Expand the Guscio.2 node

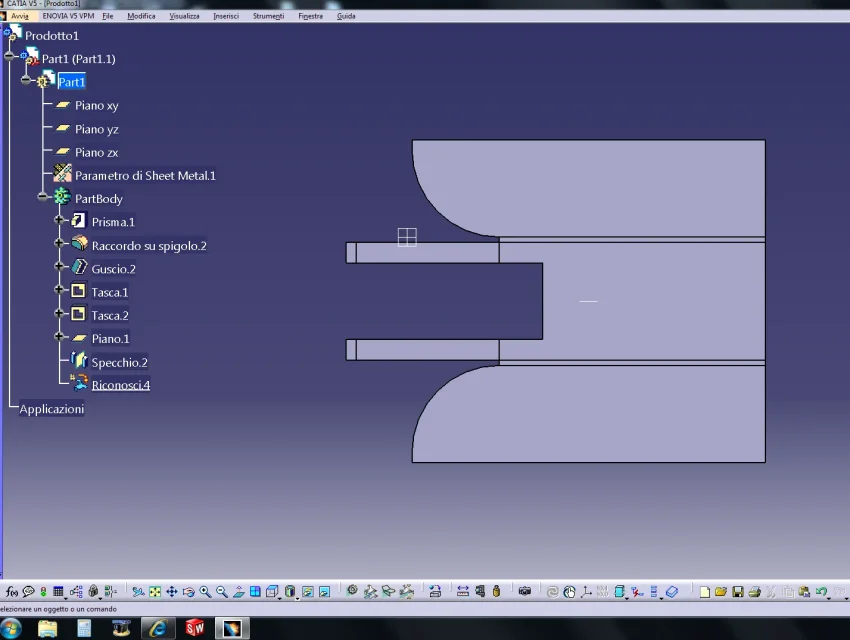click(x=59, y=267)
